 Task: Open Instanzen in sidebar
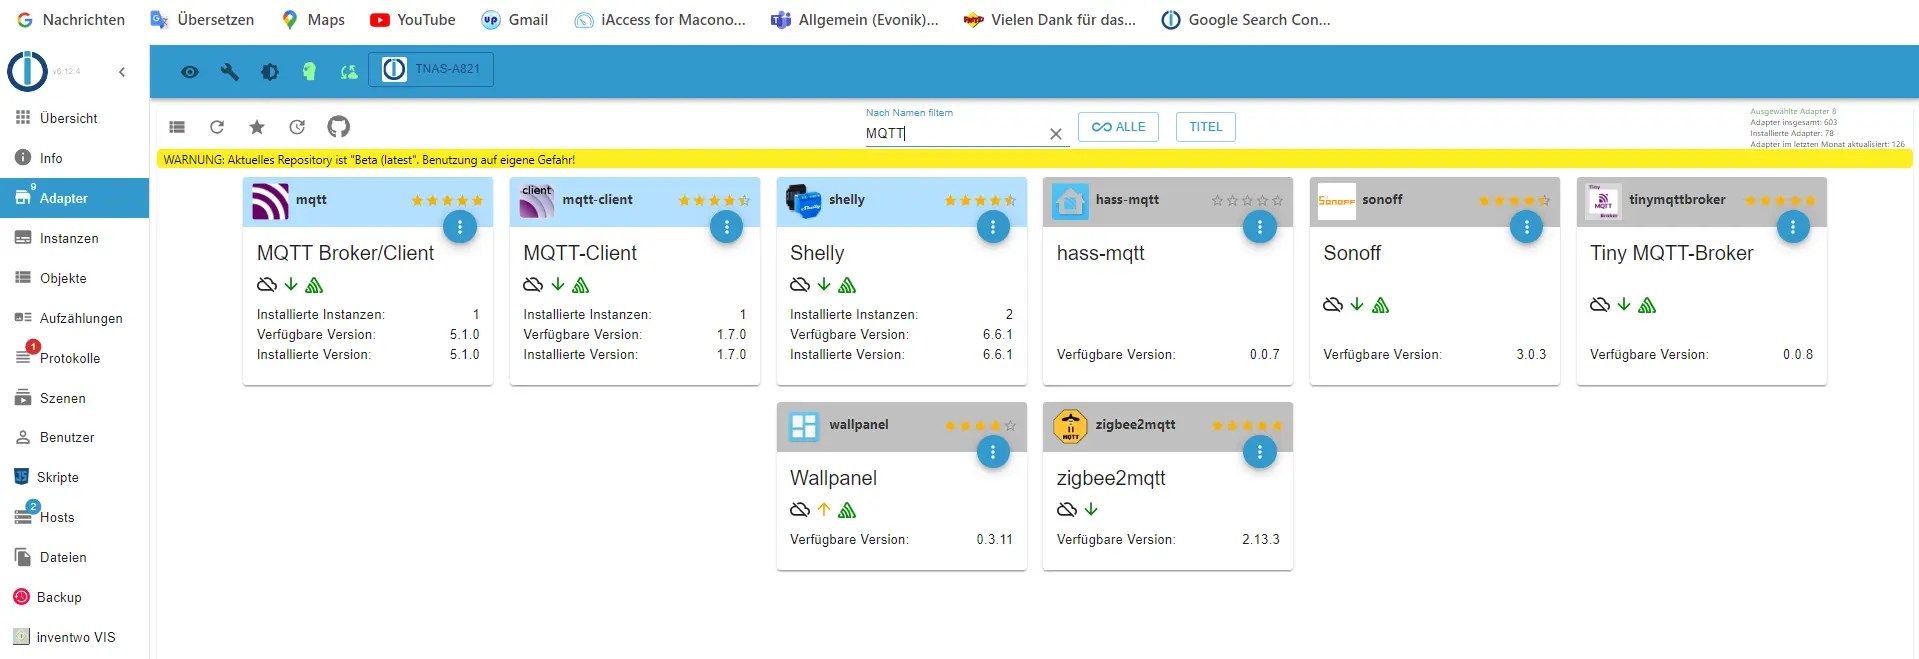click(75, 238)
